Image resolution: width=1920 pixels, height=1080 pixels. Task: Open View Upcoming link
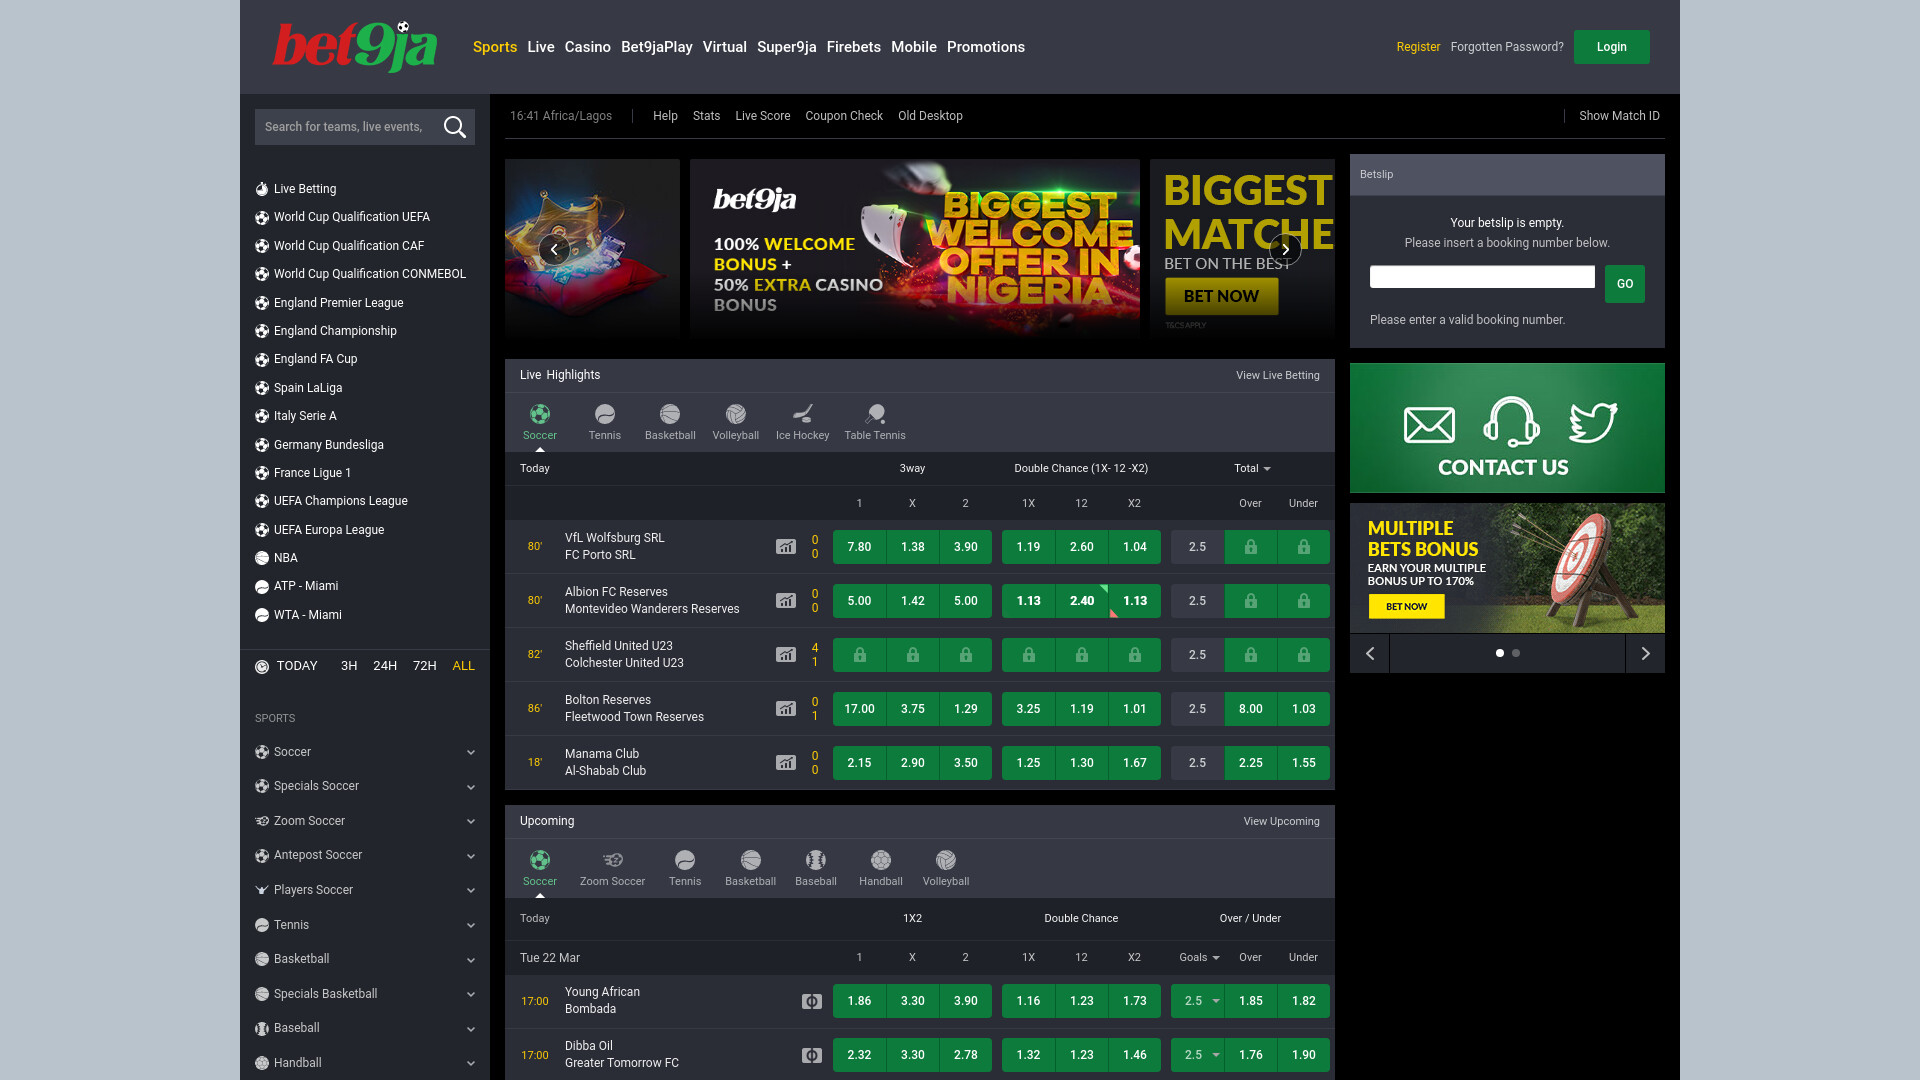(x=1282, y=821)
